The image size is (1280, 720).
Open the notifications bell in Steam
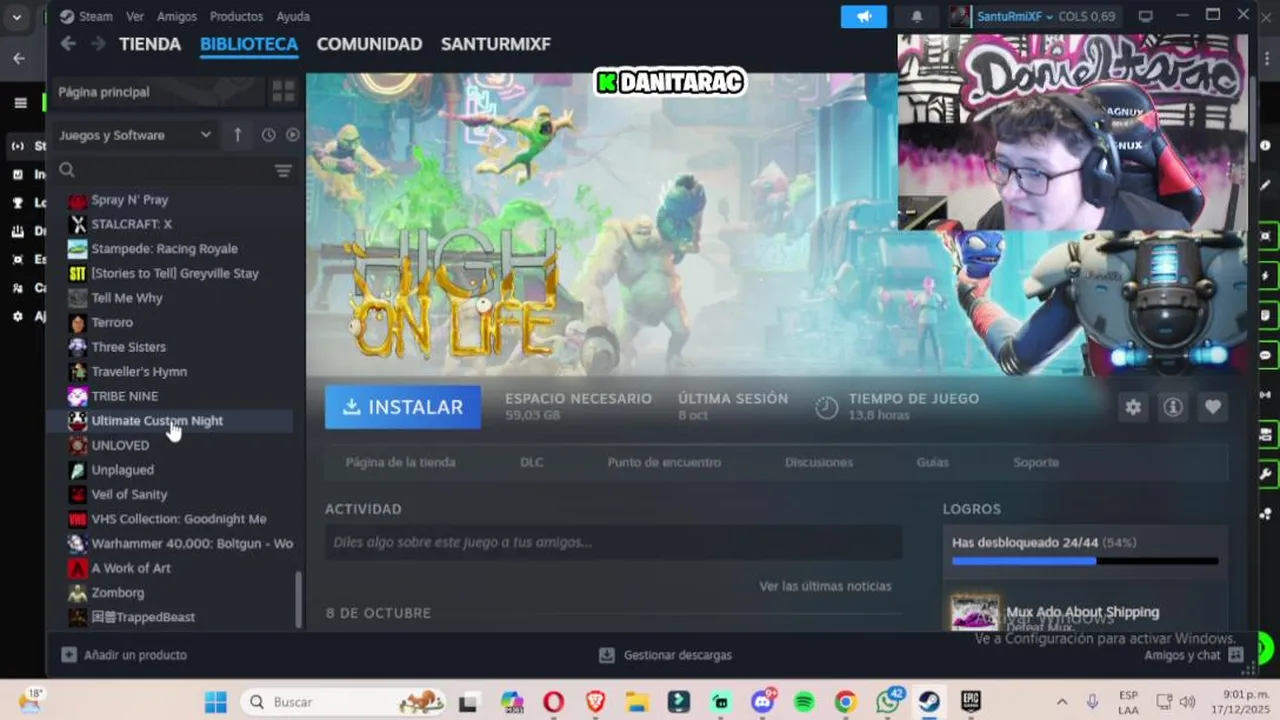(x=917, y=16)
